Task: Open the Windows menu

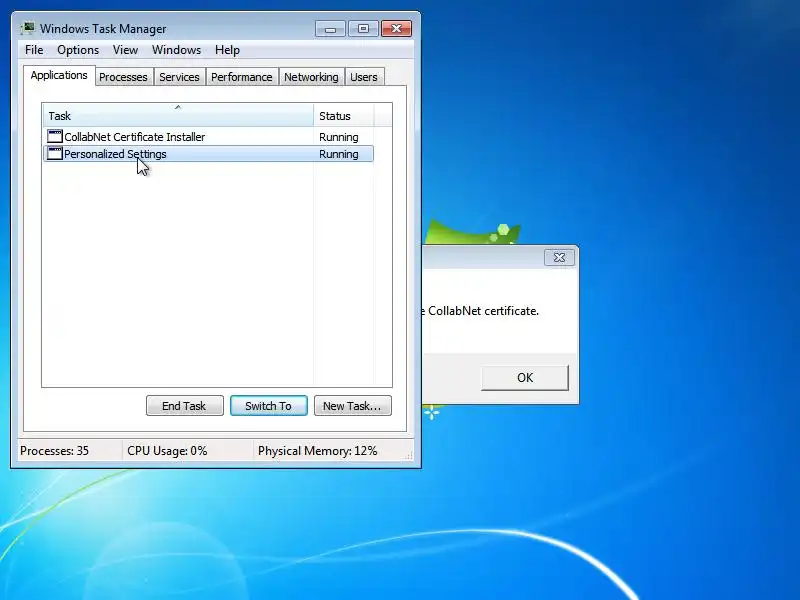Action: pos(177,50)
